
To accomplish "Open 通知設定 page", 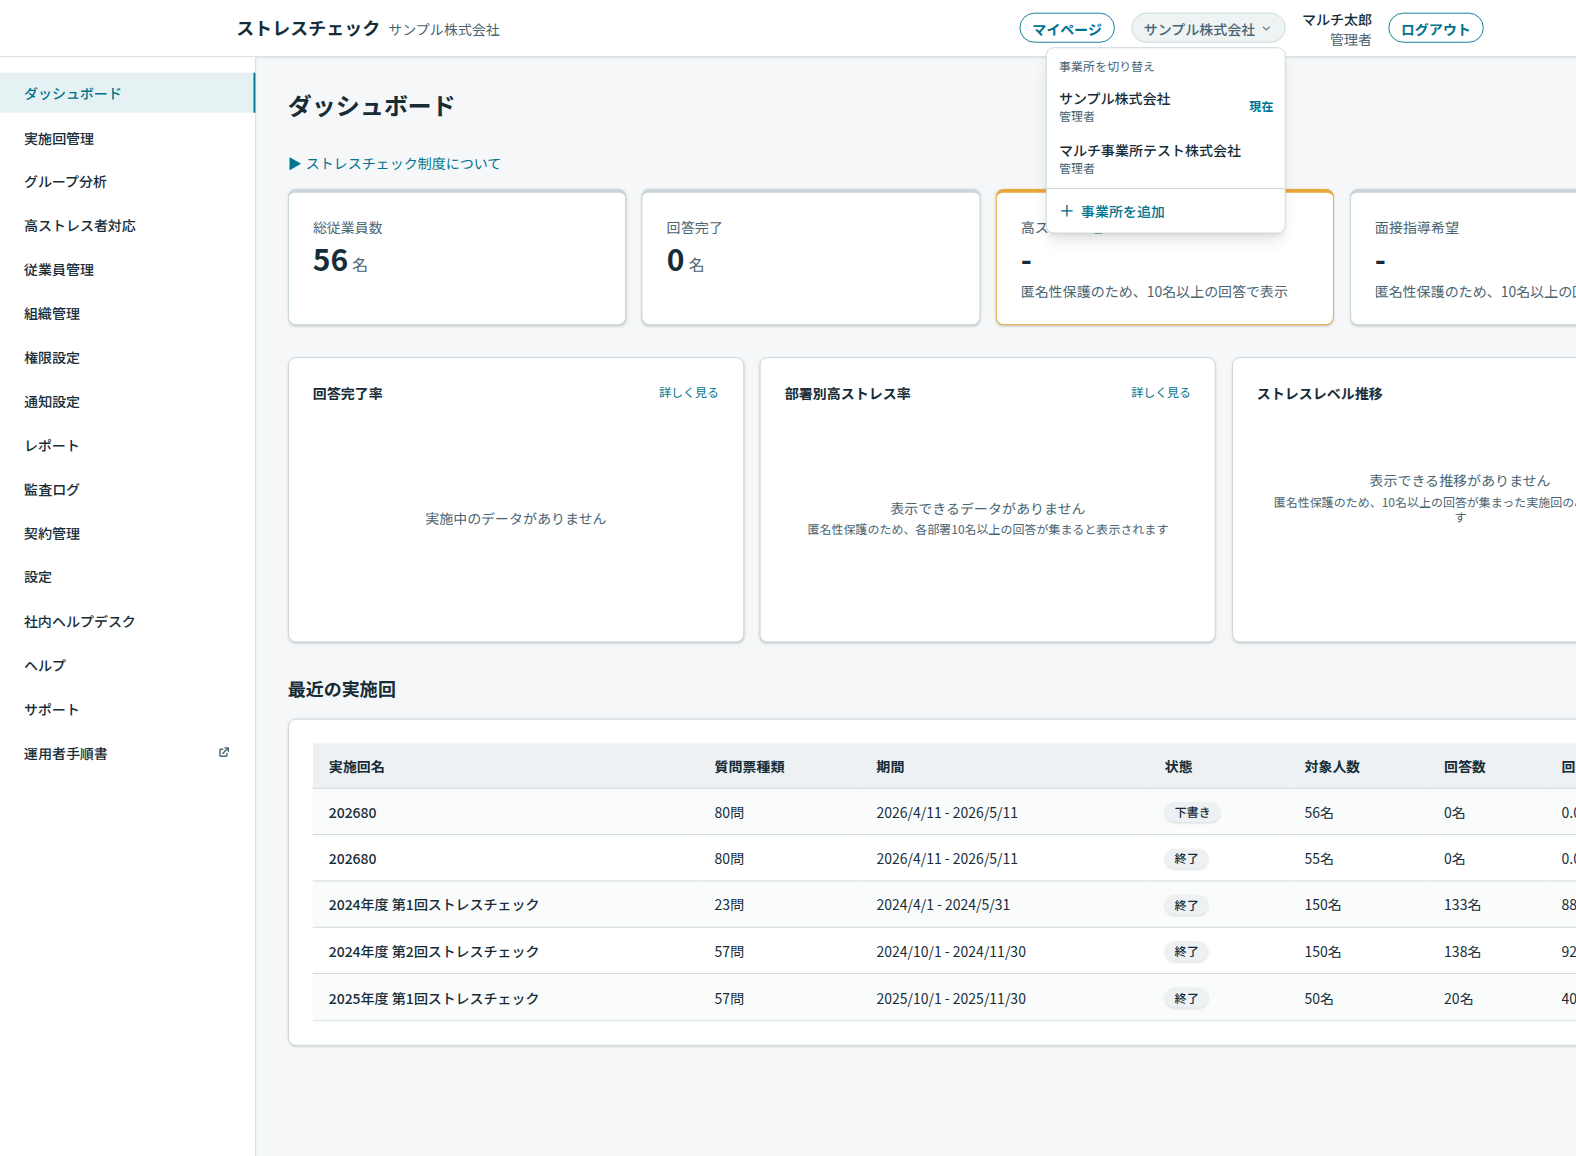I will pyautogui.click(x=127, y=402).
